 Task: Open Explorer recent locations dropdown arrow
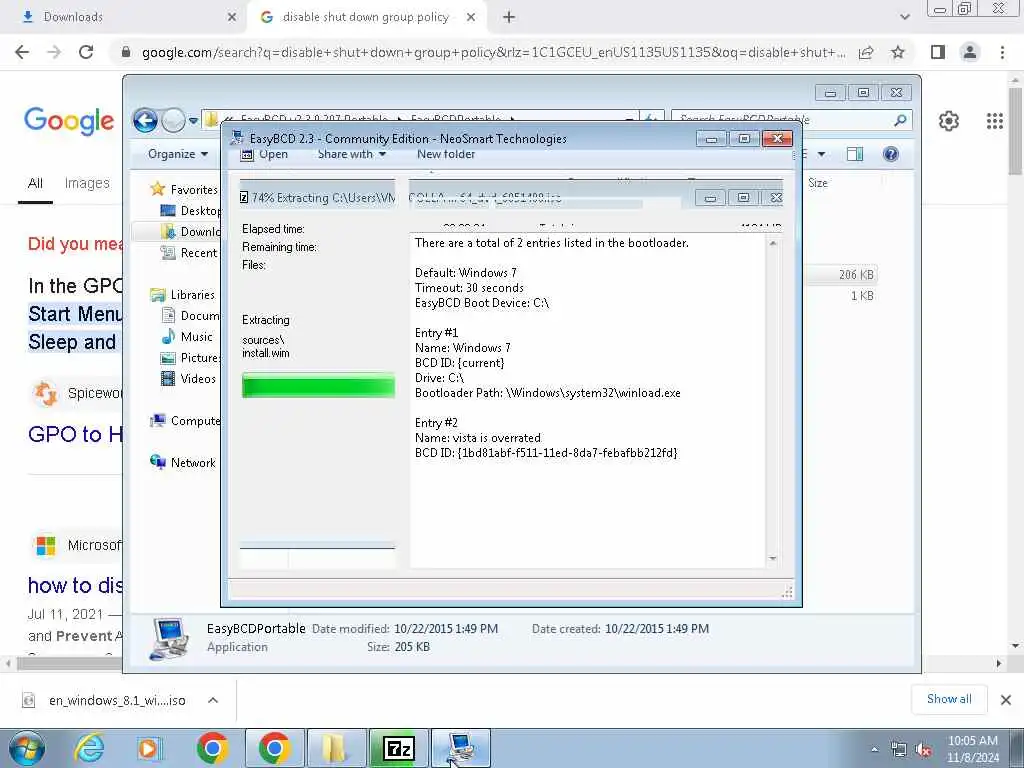tap(193, 120)
